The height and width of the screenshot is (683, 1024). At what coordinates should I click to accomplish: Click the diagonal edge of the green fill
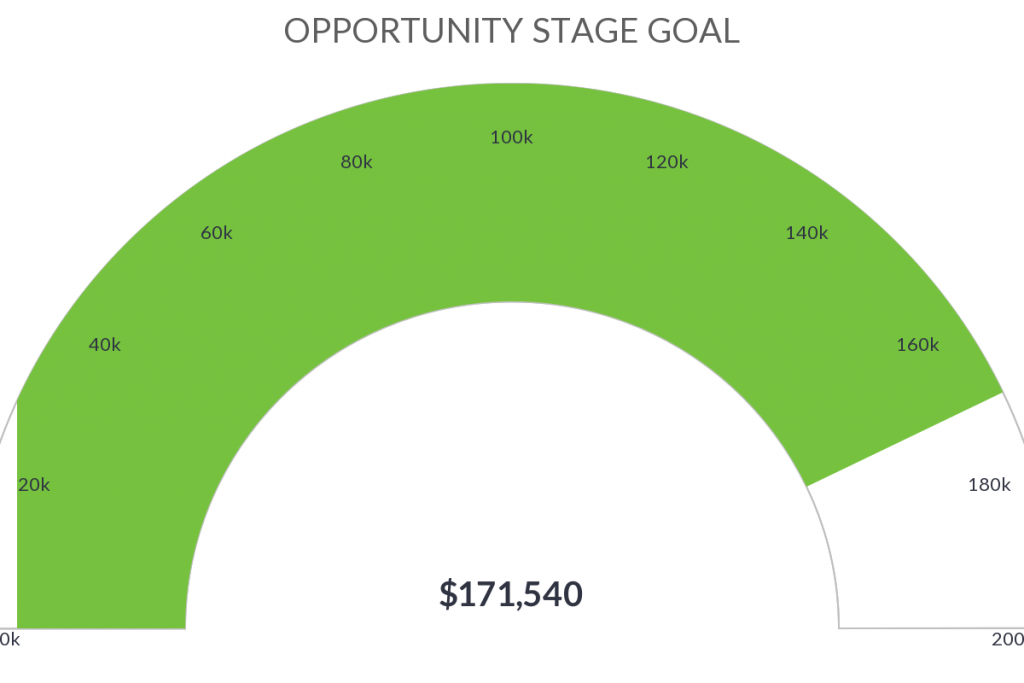point(904,439)
